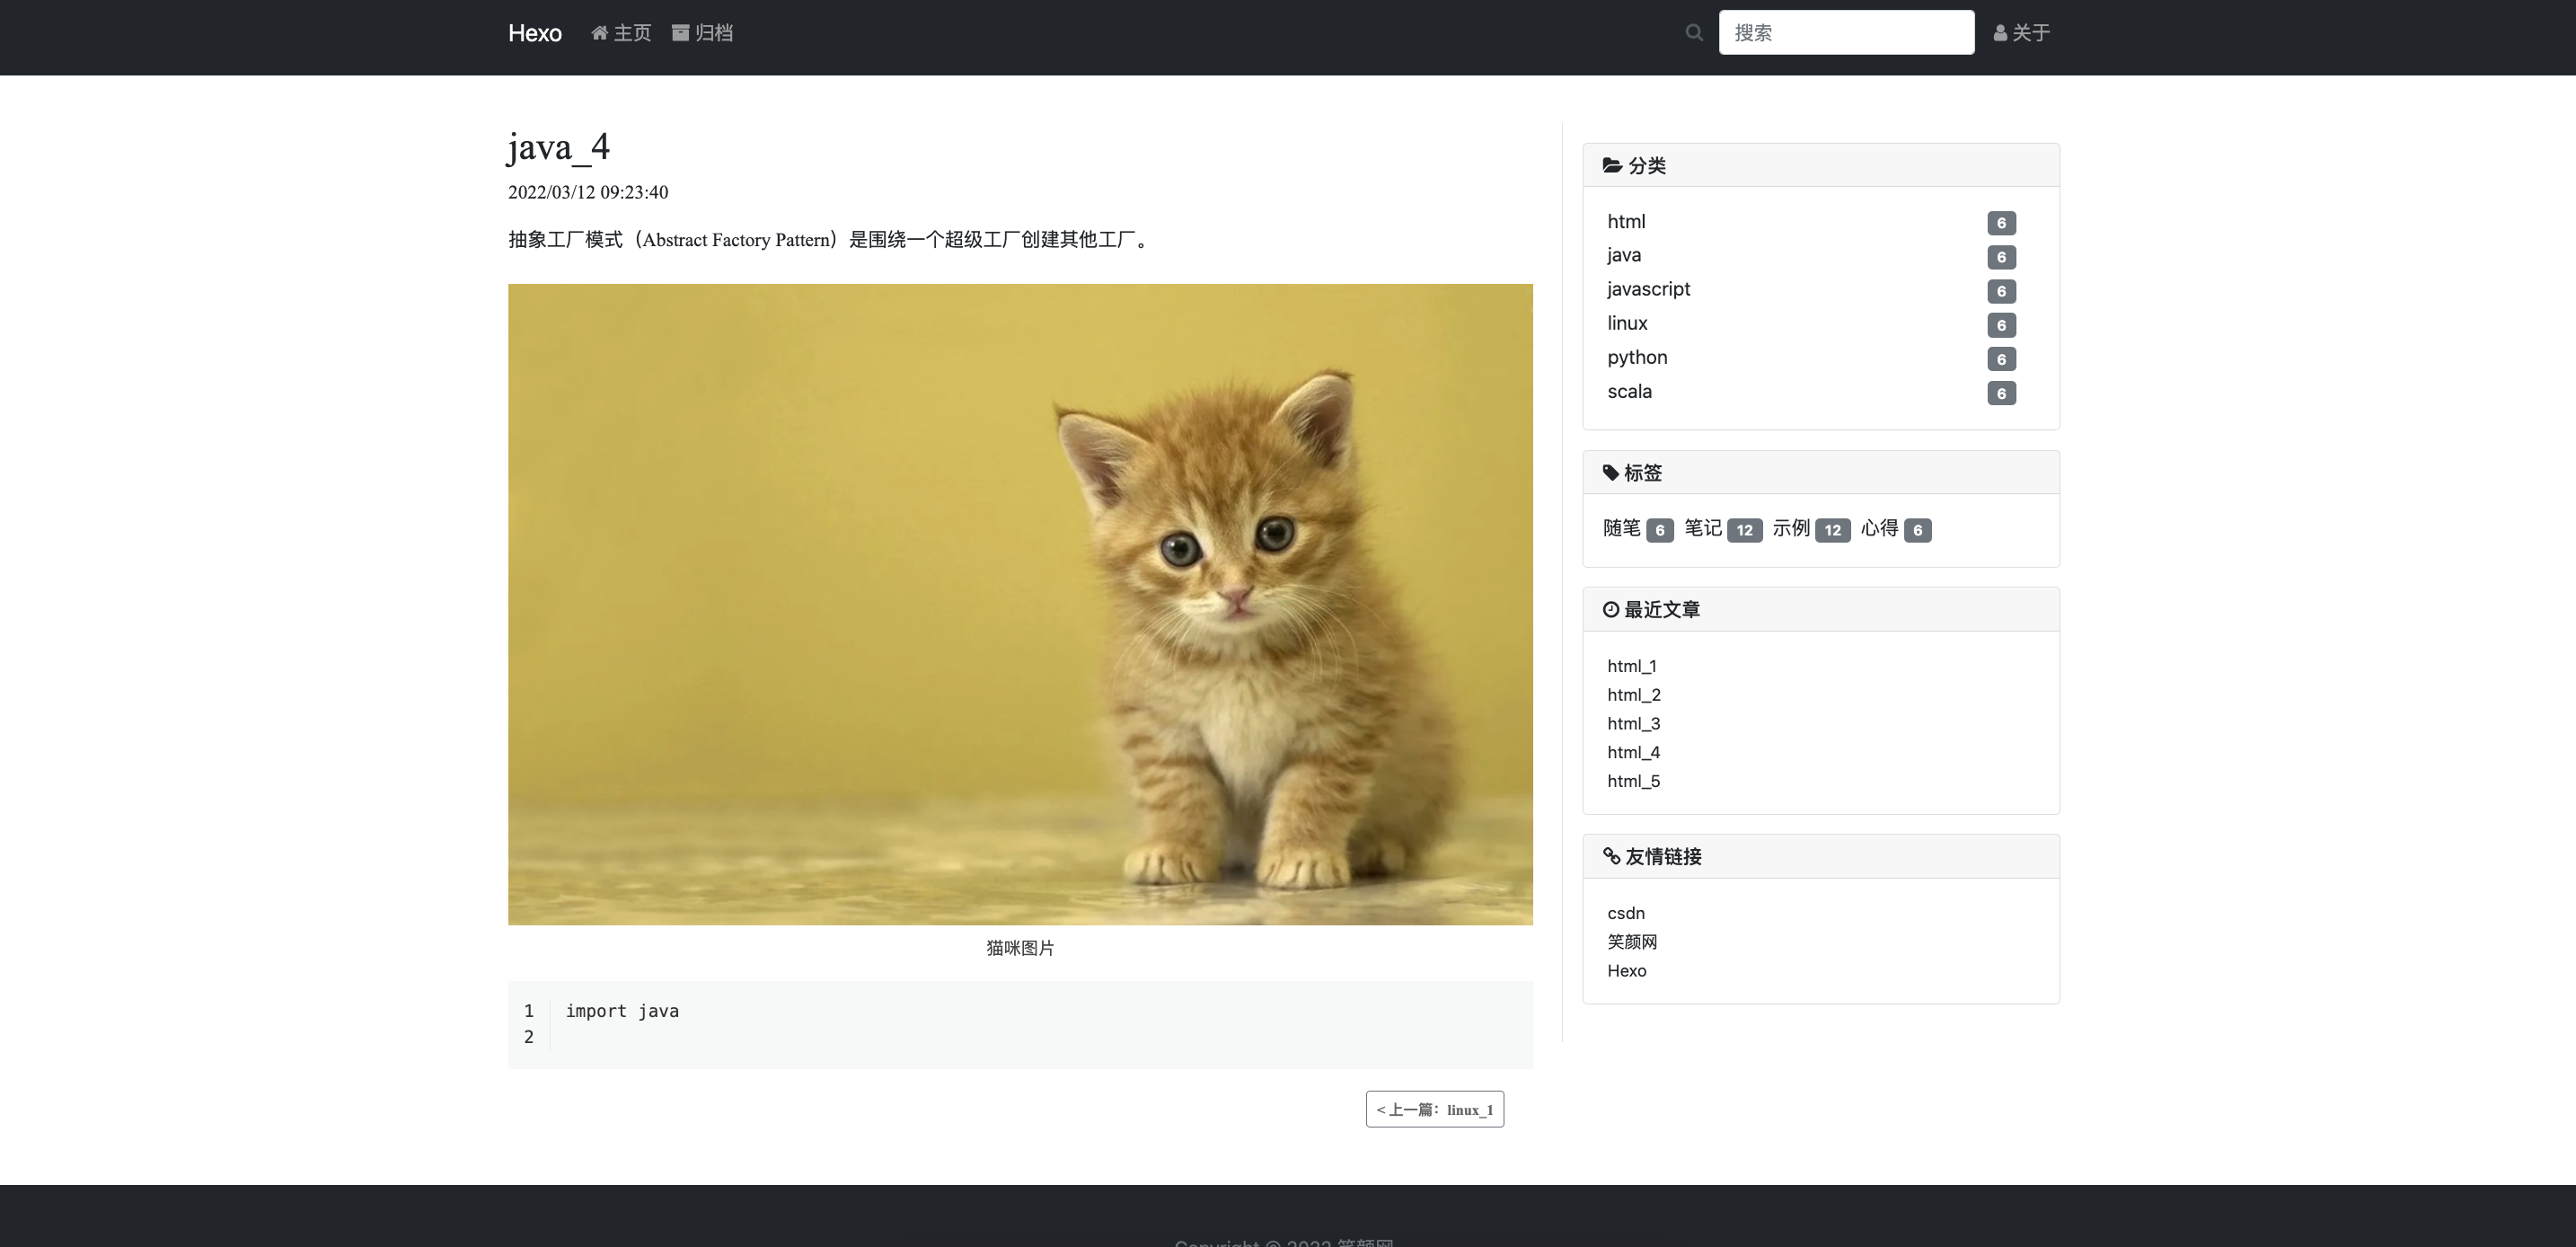Click the kitten photo in the article
The height and width of the screenshot is (1247, 2576).
point(1019,605)
